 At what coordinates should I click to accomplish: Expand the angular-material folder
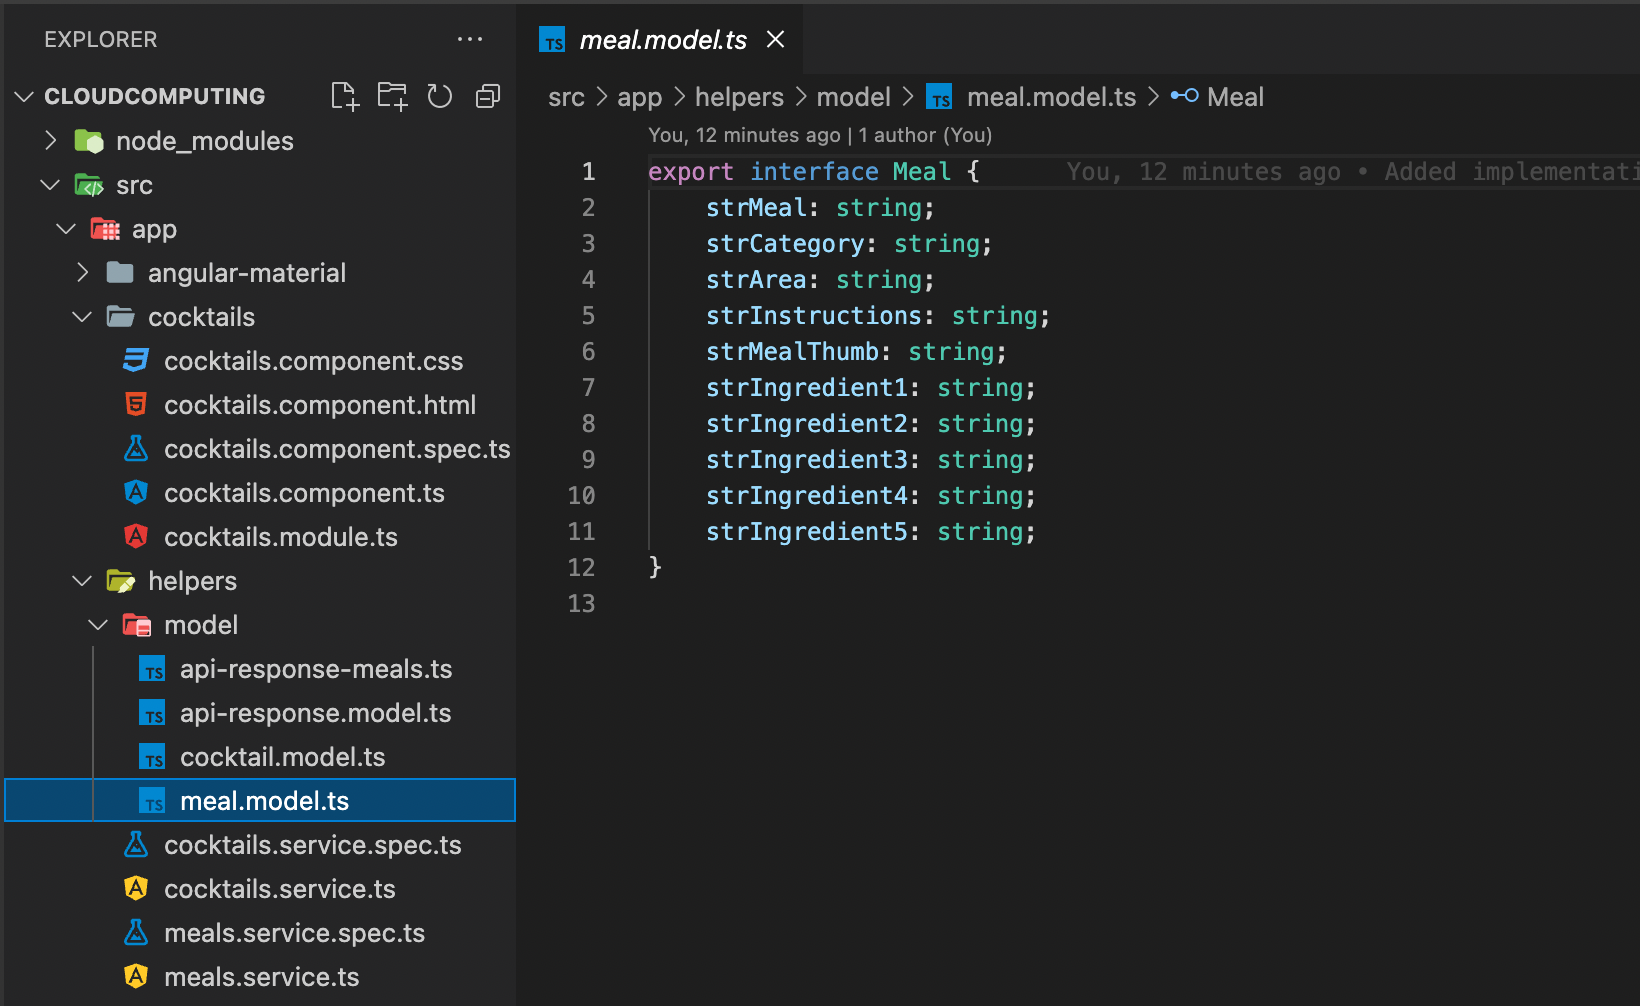[83, 272]
